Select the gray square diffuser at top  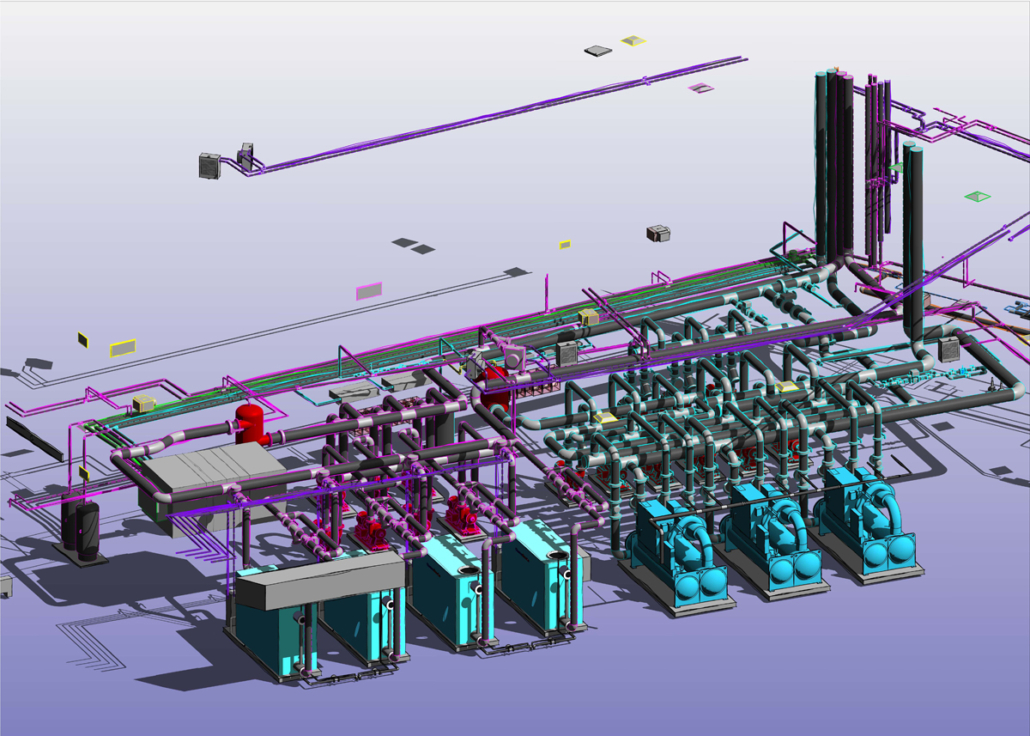point(598,50)
